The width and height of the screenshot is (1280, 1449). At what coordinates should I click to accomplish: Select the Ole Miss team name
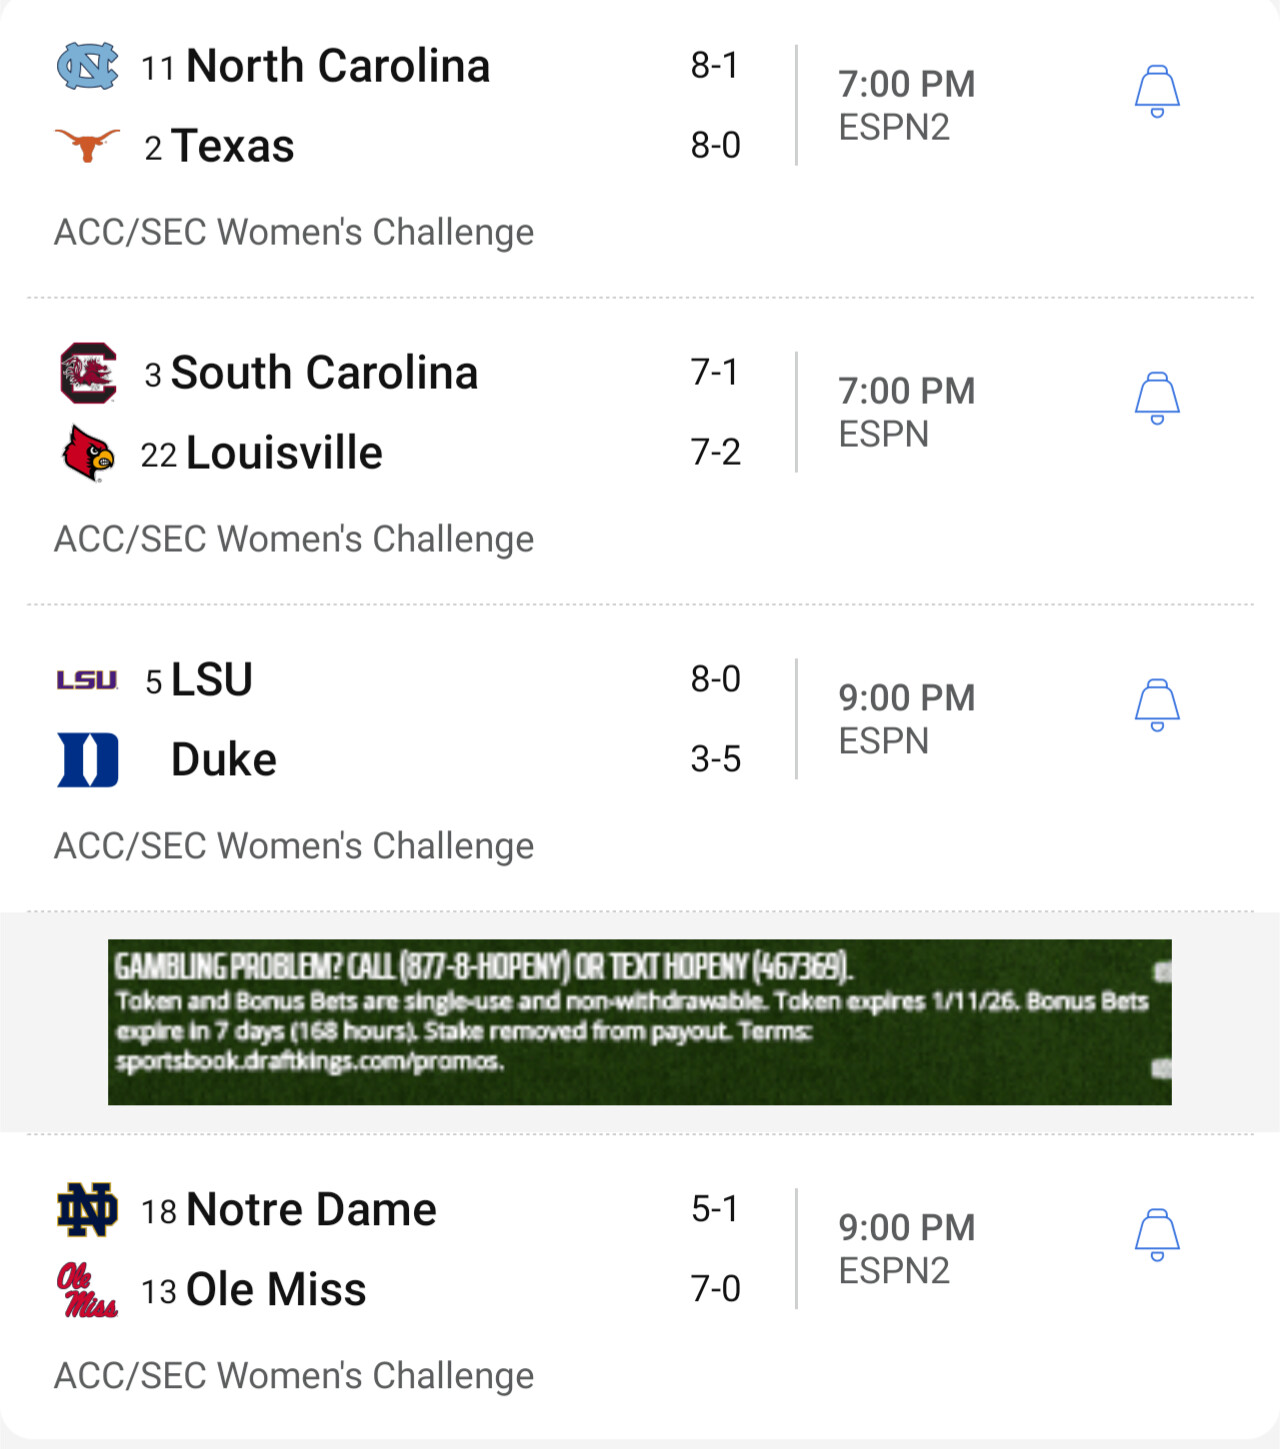click(x=276, y=1290)
